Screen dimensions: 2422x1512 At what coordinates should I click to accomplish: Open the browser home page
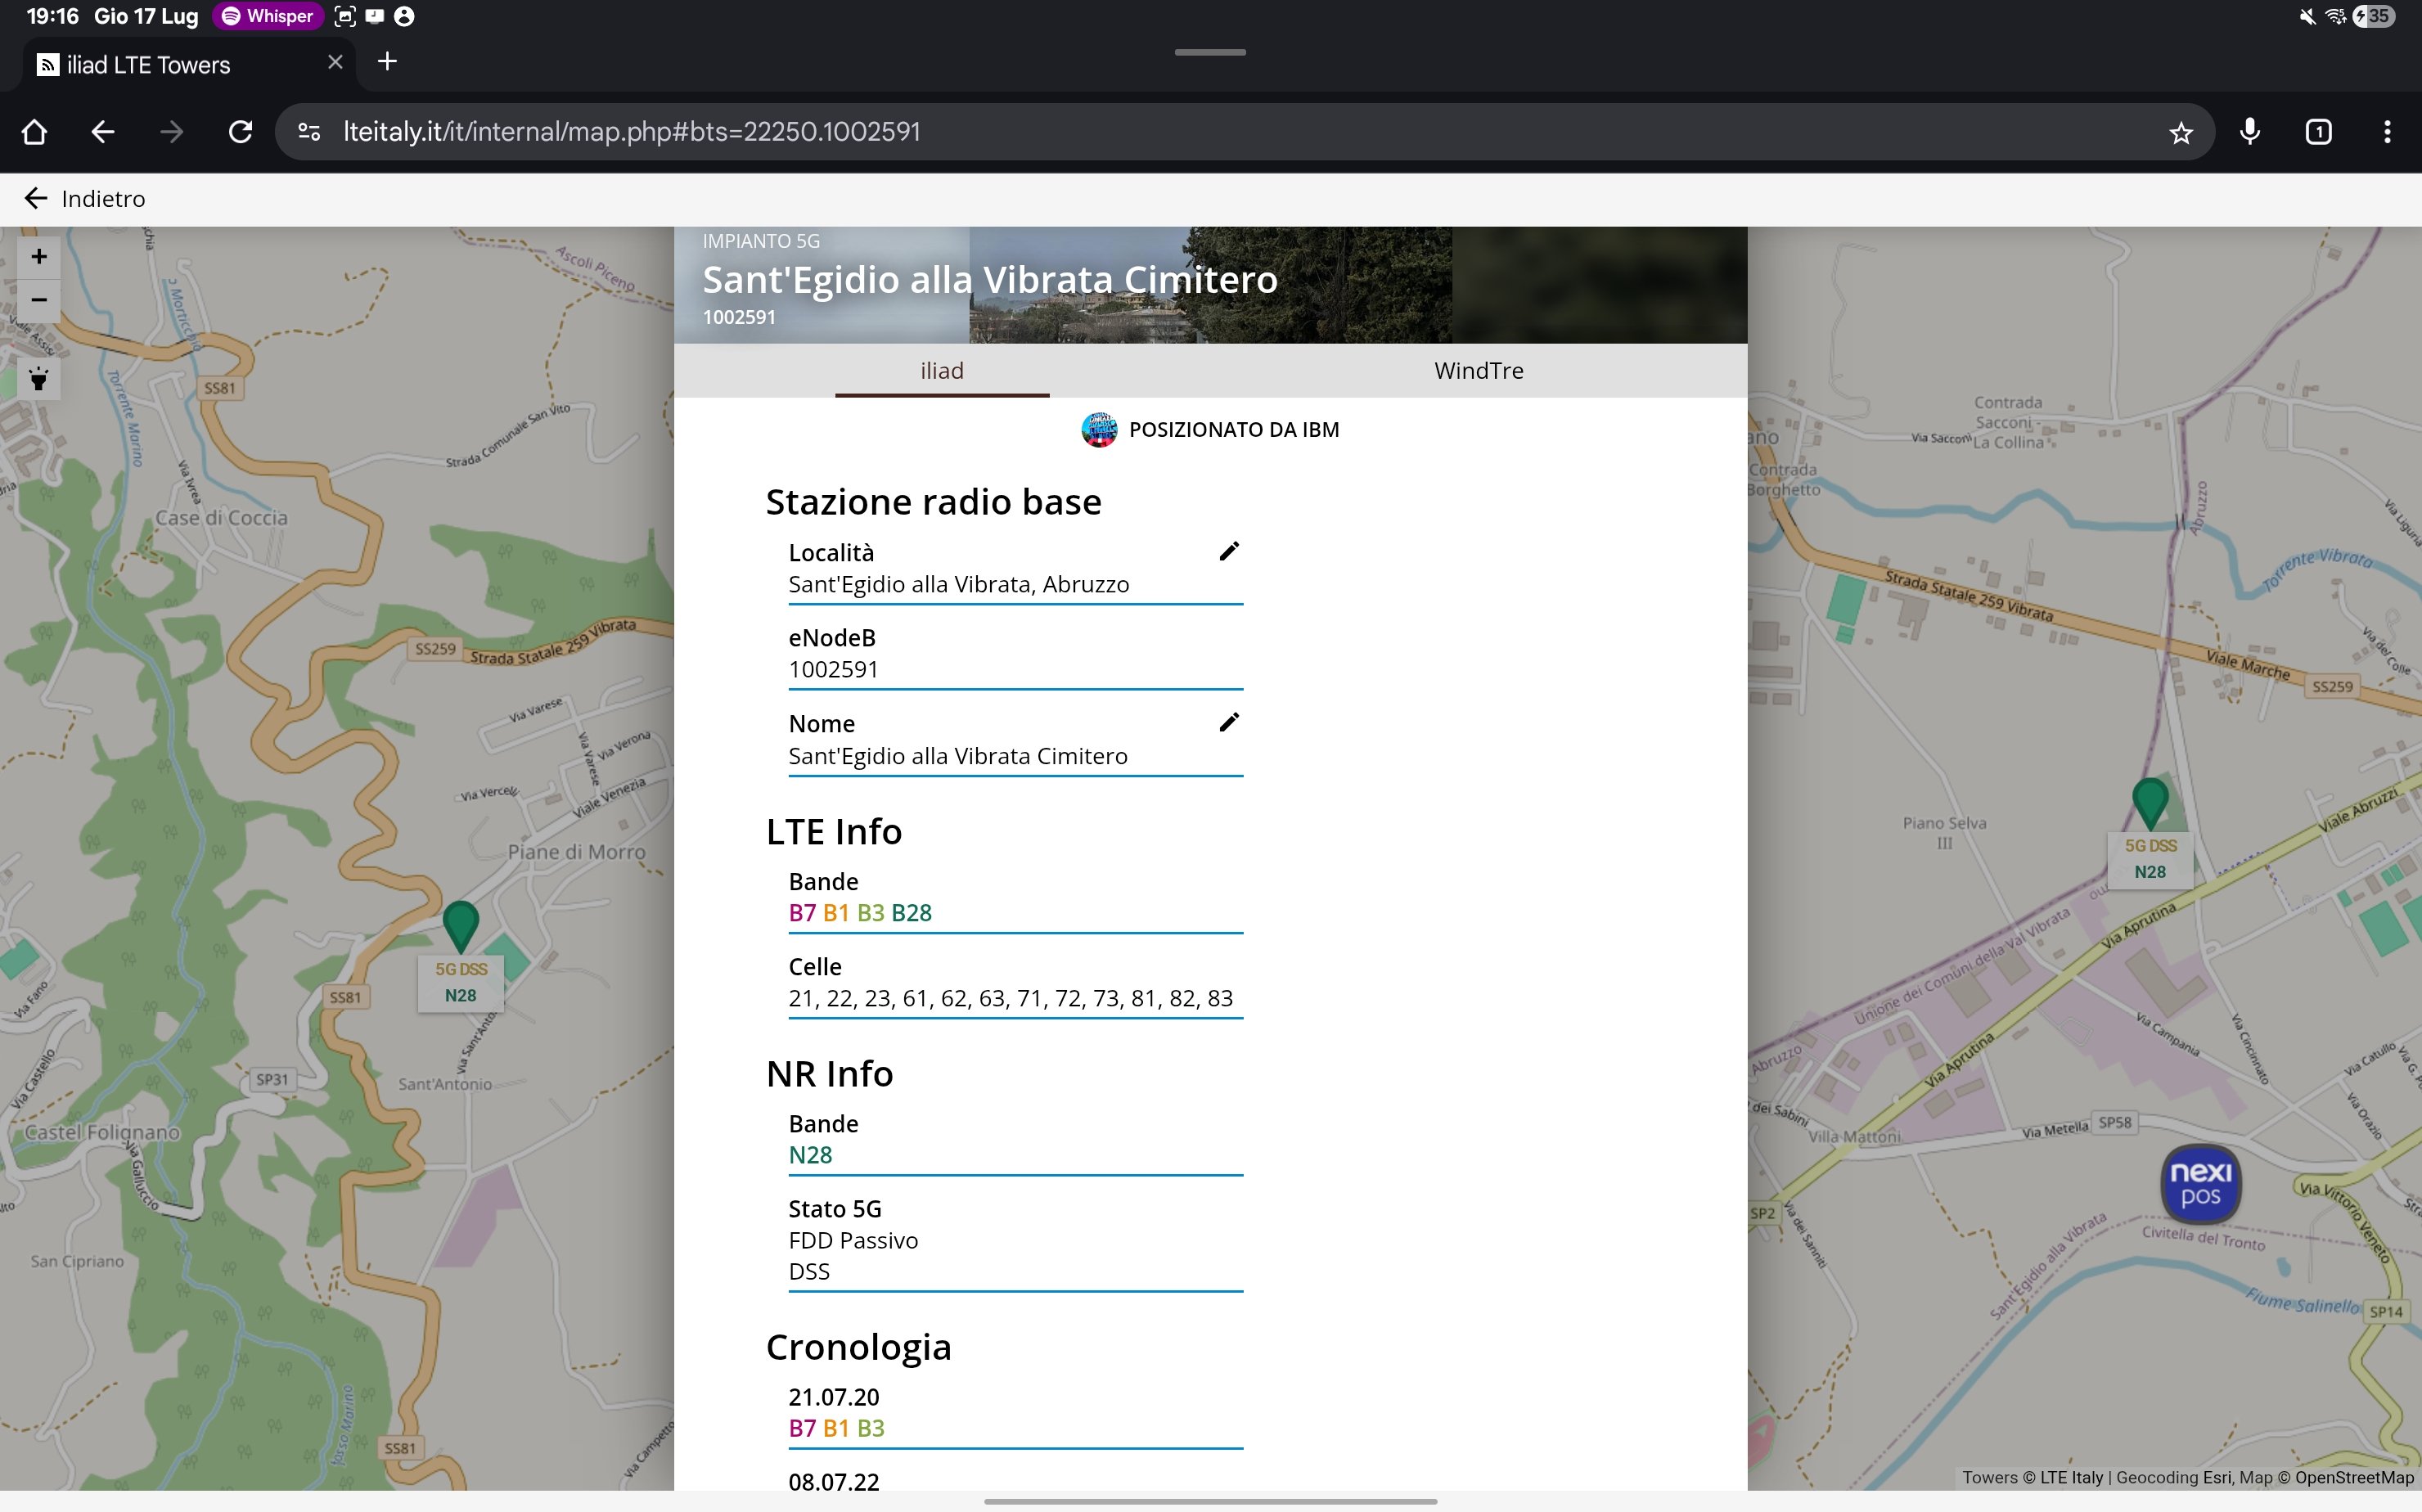point(34,132)
